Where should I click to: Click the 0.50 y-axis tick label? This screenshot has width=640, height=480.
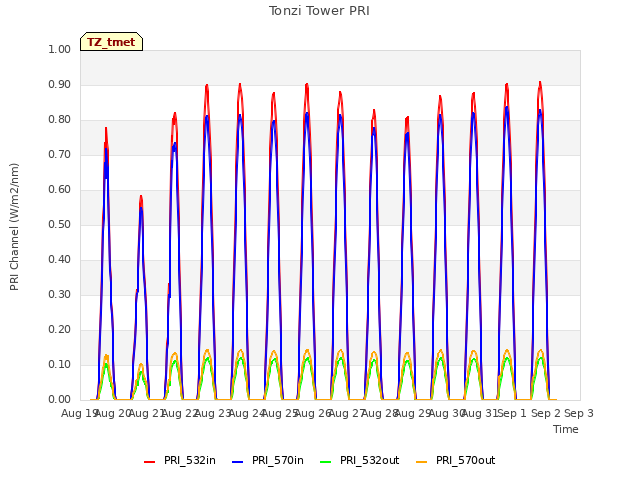click(x=60, y=224)
